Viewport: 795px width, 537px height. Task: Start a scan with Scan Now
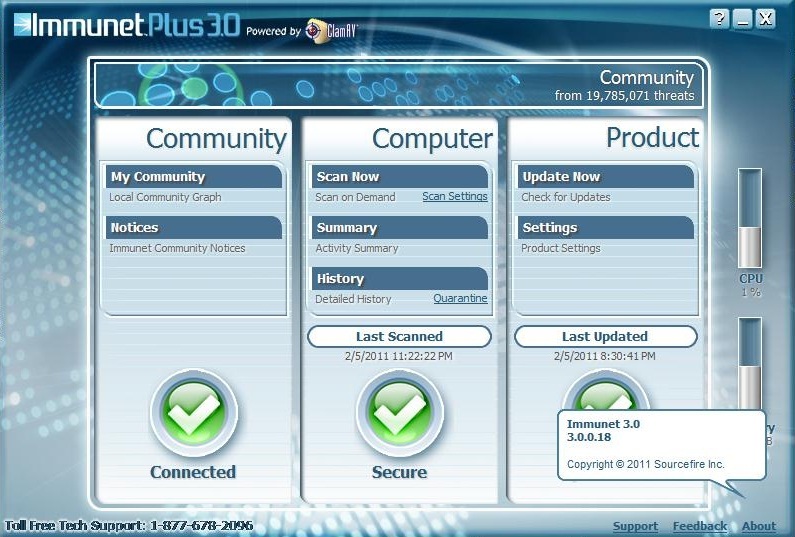click(400, 176)
